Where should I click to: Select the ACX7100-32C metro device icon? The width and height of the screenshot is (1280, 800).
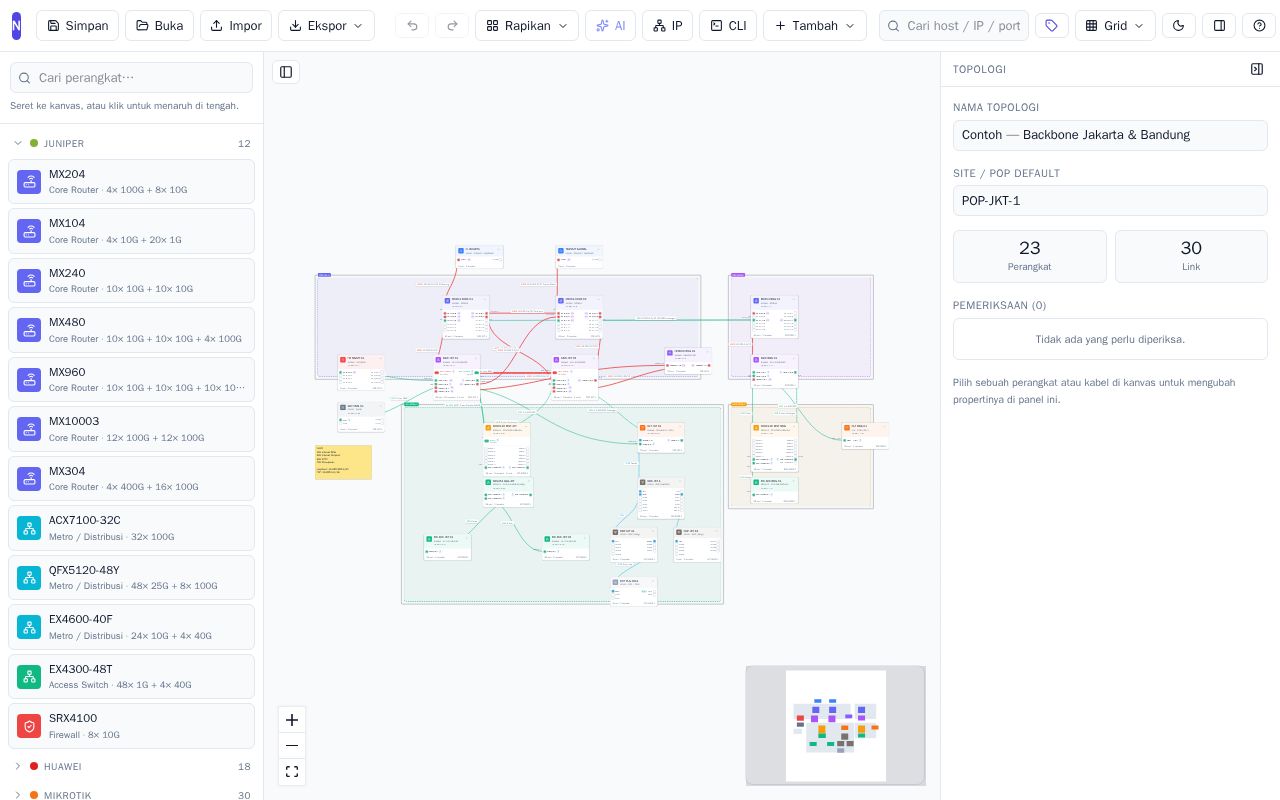(29, 528)
